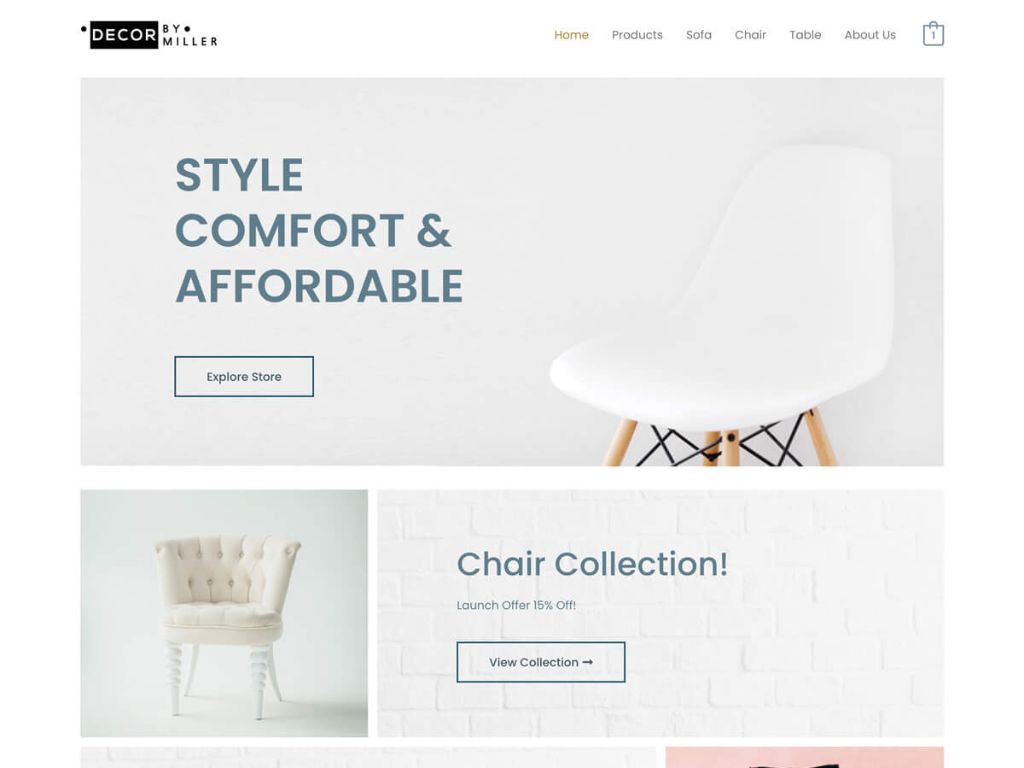This screenshot has height=768, width=1024.
Task: Click the Launch Offer 15% Off text
Action: tap(516, 605)
